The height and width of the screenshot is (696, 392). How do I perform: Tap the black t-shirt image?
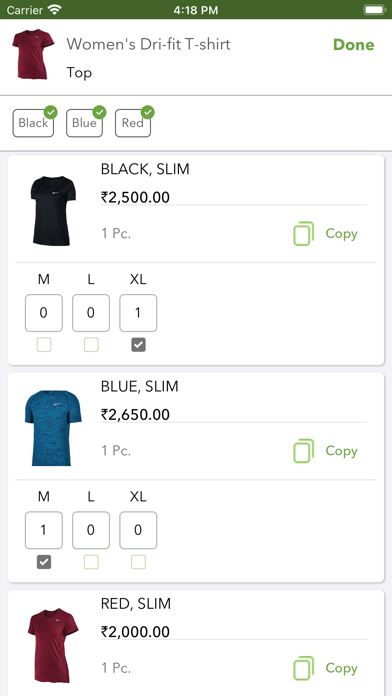tap(53, 210)
